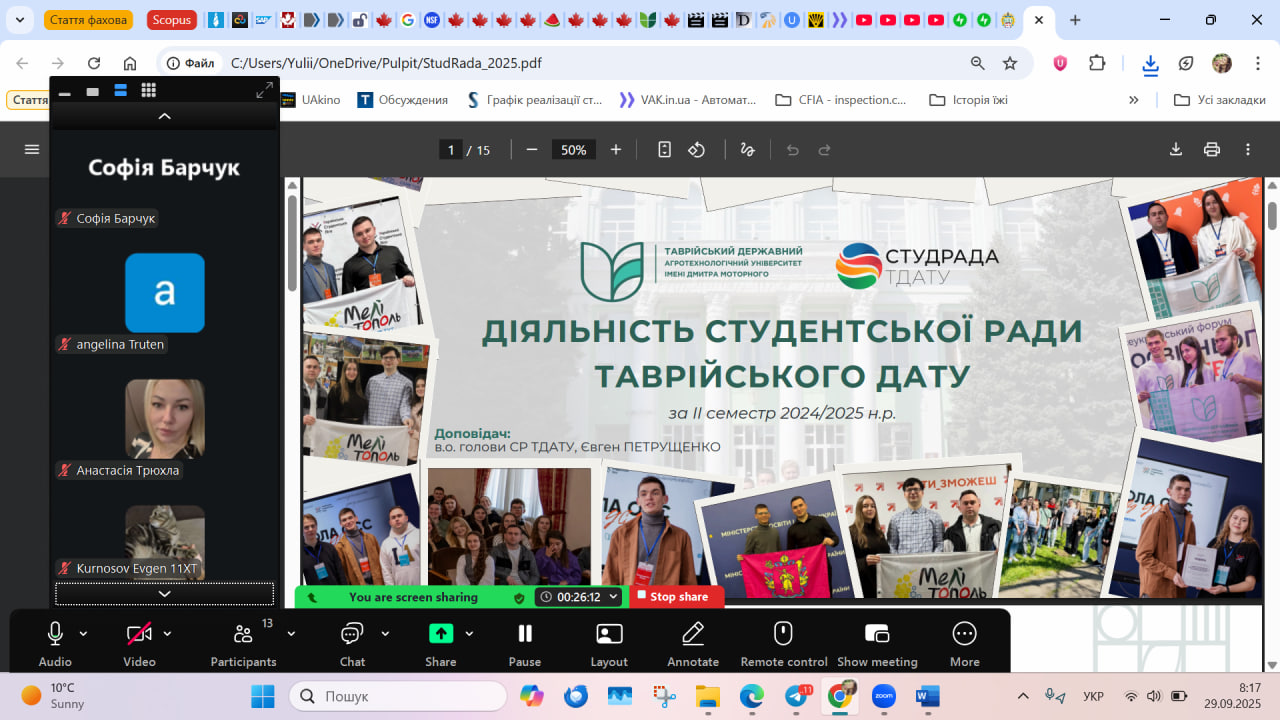
Task: Open the UAkino bookmark
Action: (x=311, y=100)
